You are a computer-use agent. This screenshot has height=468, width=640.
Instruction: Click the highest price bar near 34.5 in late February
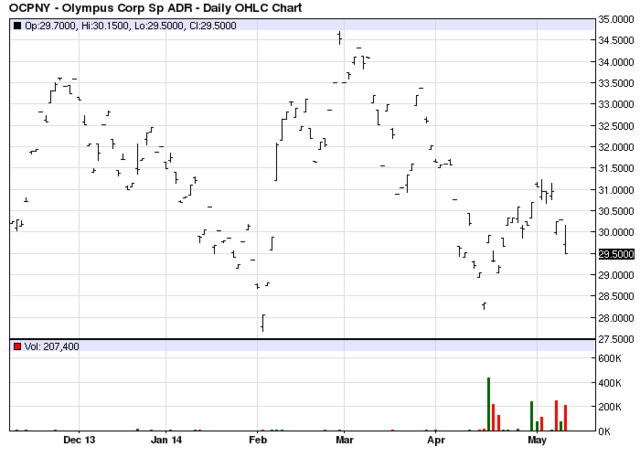pos(340,38)
